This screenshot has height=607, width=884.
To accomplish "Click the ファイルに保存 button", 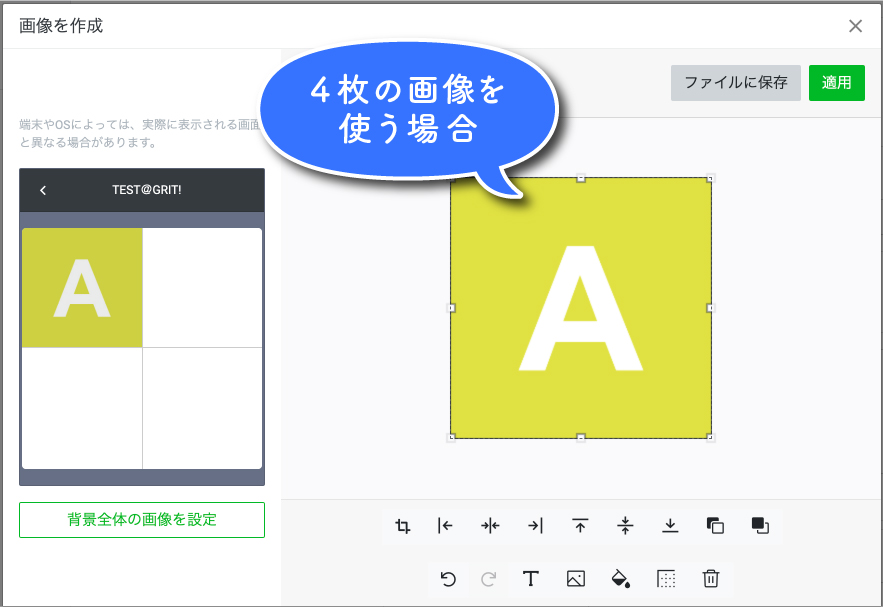I will [735, 83].
